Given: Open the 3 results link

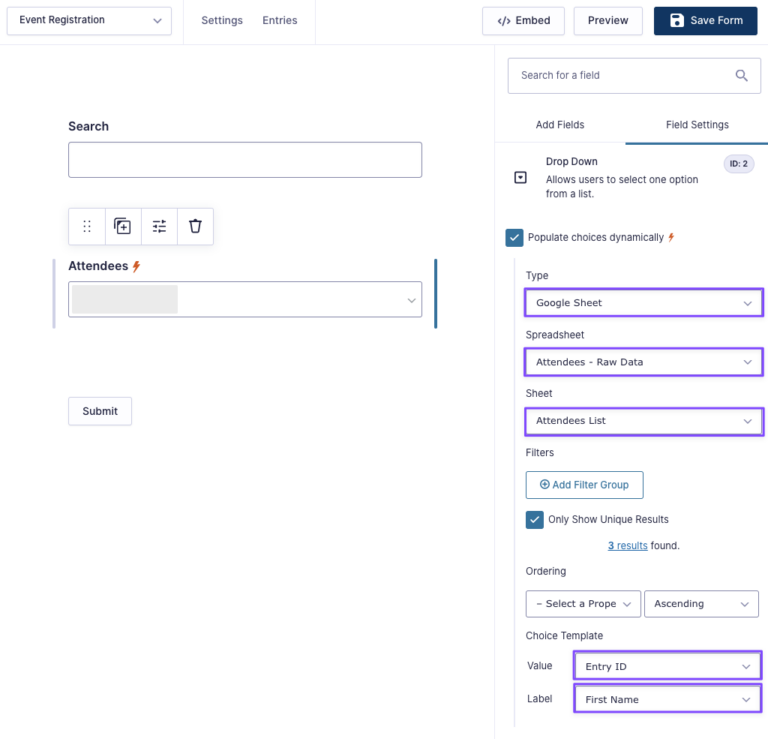Looking at the screenshot, I should coord(627,546).
